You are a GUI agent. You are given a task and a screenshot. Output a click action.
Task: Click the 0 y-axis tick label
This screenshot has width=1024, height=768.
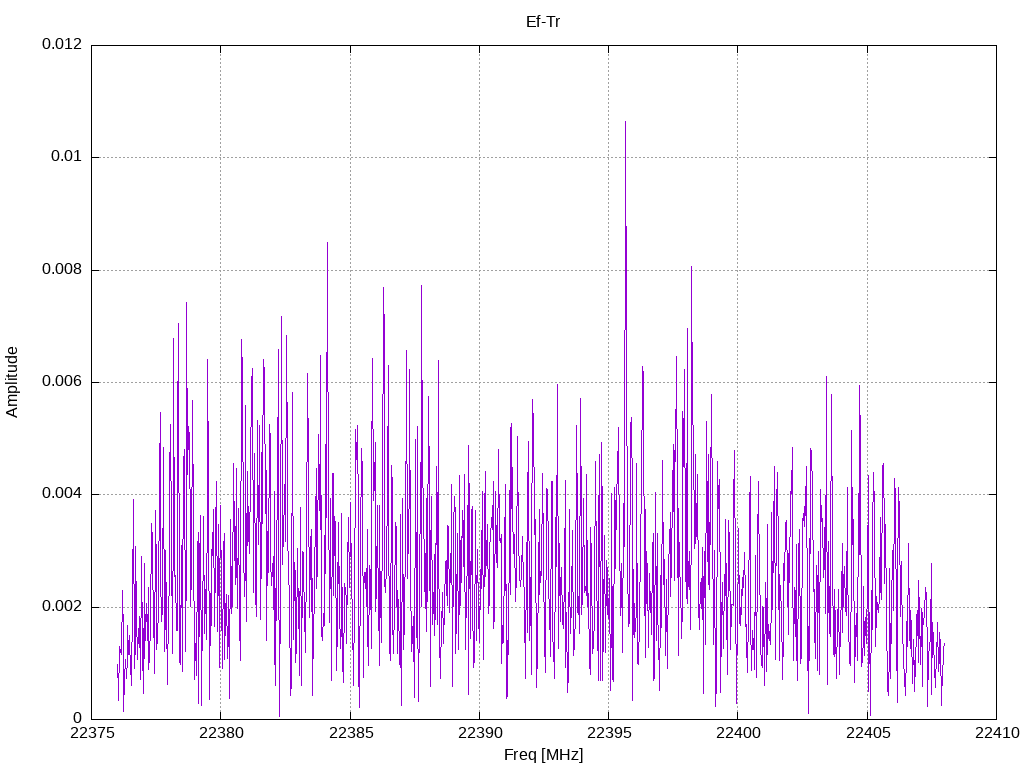(78, 719)
